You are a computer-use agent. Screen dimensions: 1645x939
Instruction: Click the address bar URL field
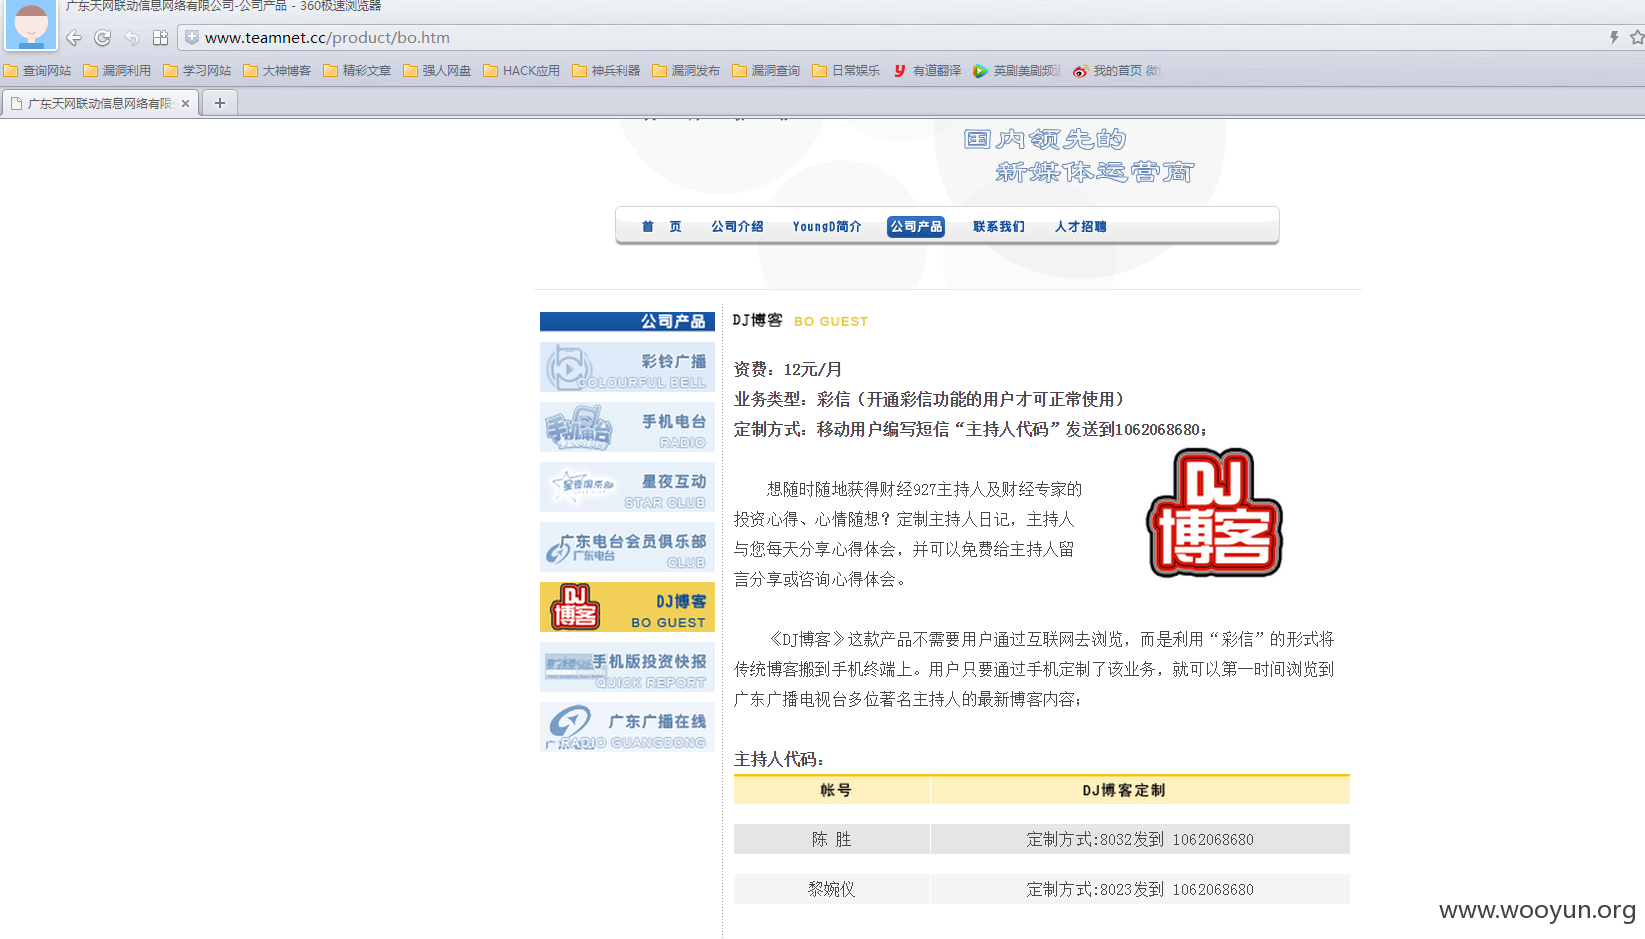890,37
